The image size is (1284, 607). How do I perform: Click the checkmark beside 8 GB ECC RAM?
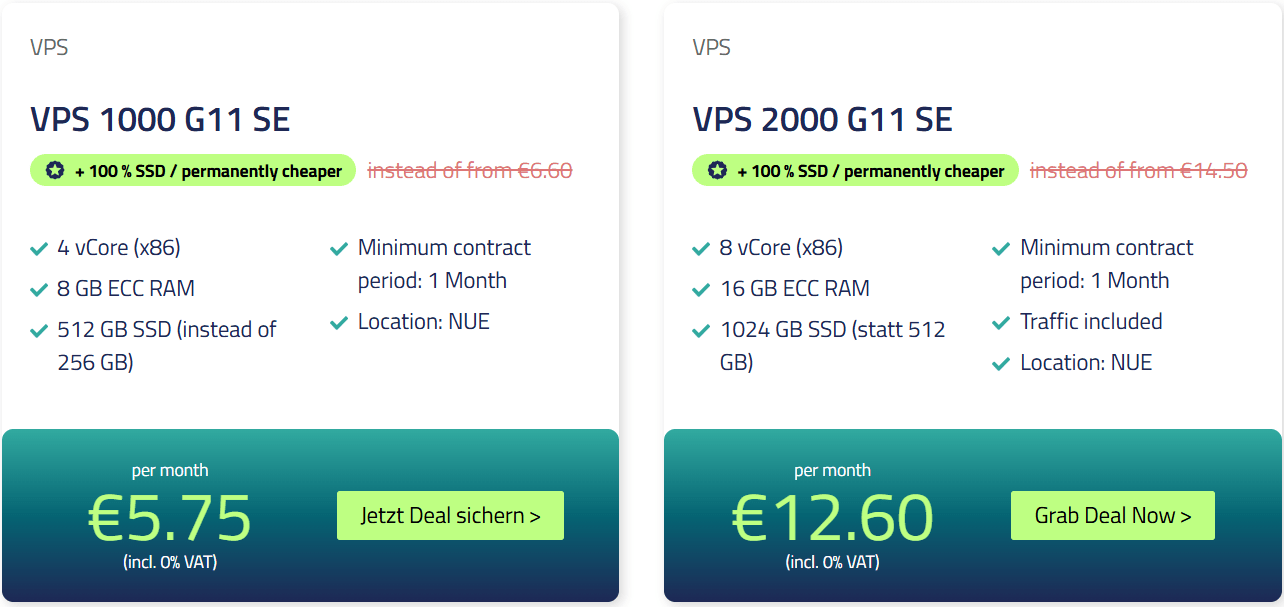(x=39, y=290)
